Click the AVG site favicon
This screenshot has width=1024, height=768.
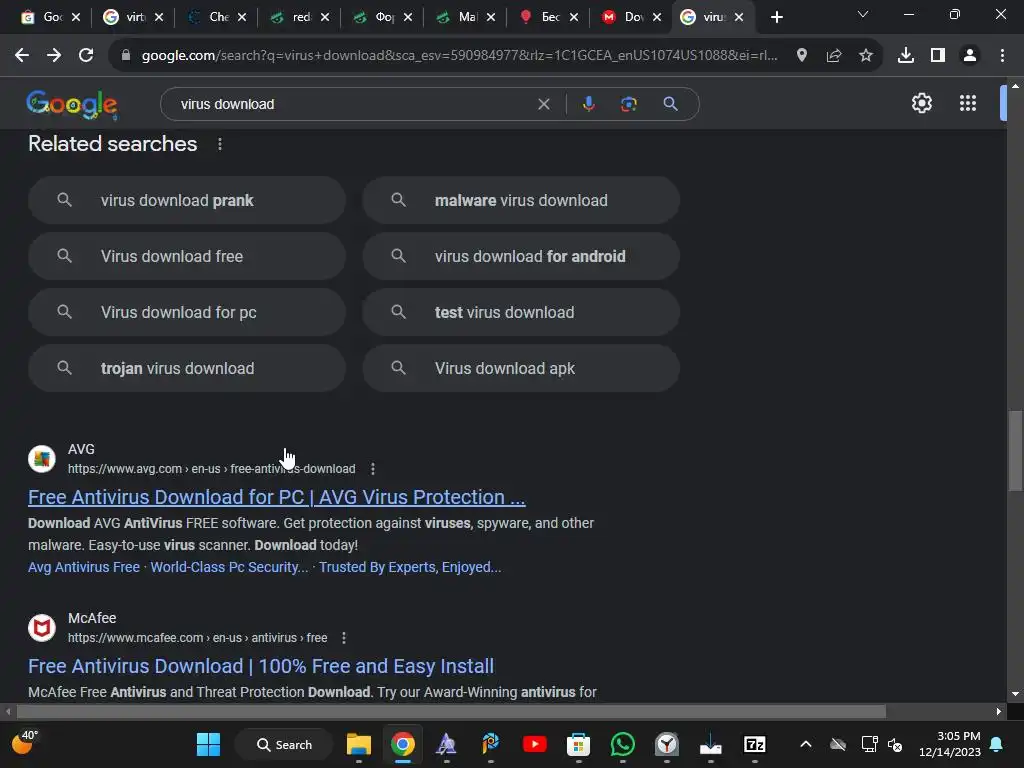click(42, 458)
